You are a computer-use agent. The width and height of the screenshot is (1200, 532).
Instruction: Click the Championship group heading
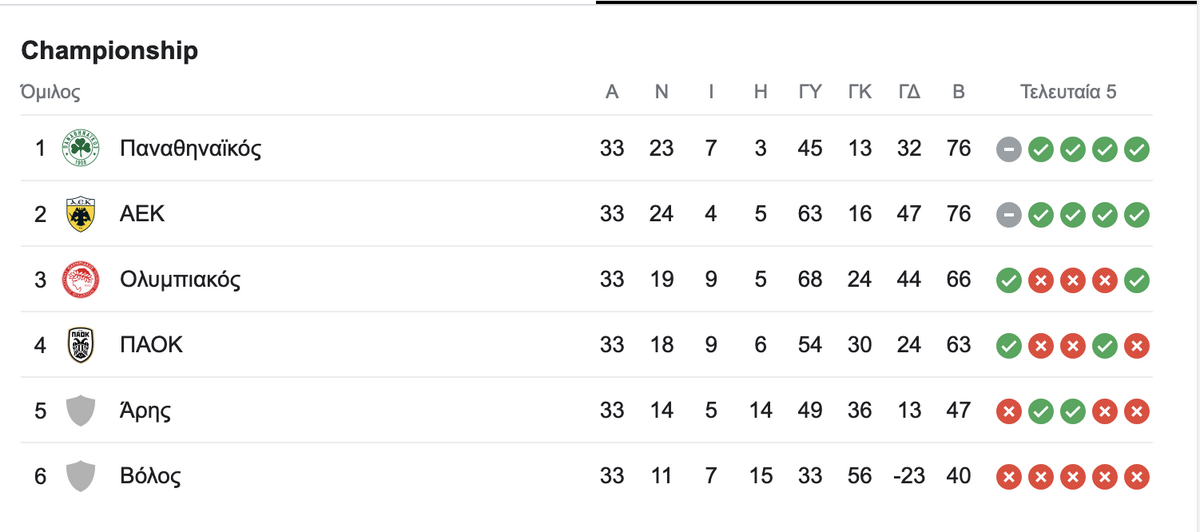tap(109, 51)
